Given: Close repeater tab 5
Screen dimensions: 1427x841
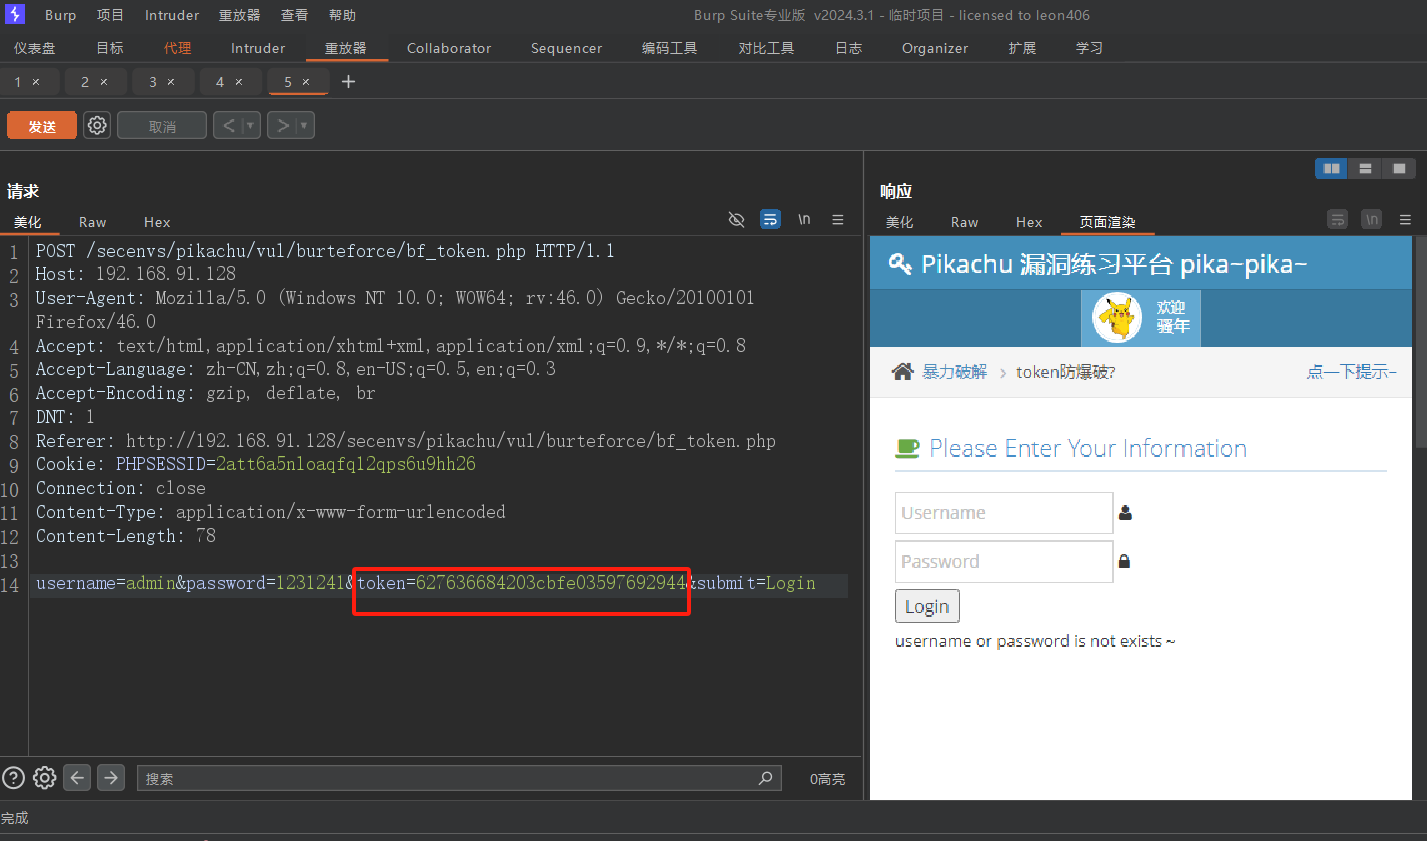Looking at the screenshot, I should [306, 82].
